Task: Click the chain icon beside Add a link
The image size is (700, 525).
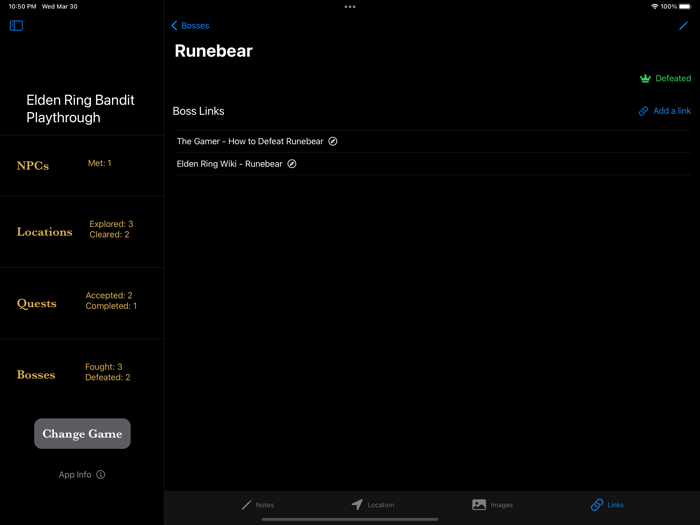Action: 643,111
